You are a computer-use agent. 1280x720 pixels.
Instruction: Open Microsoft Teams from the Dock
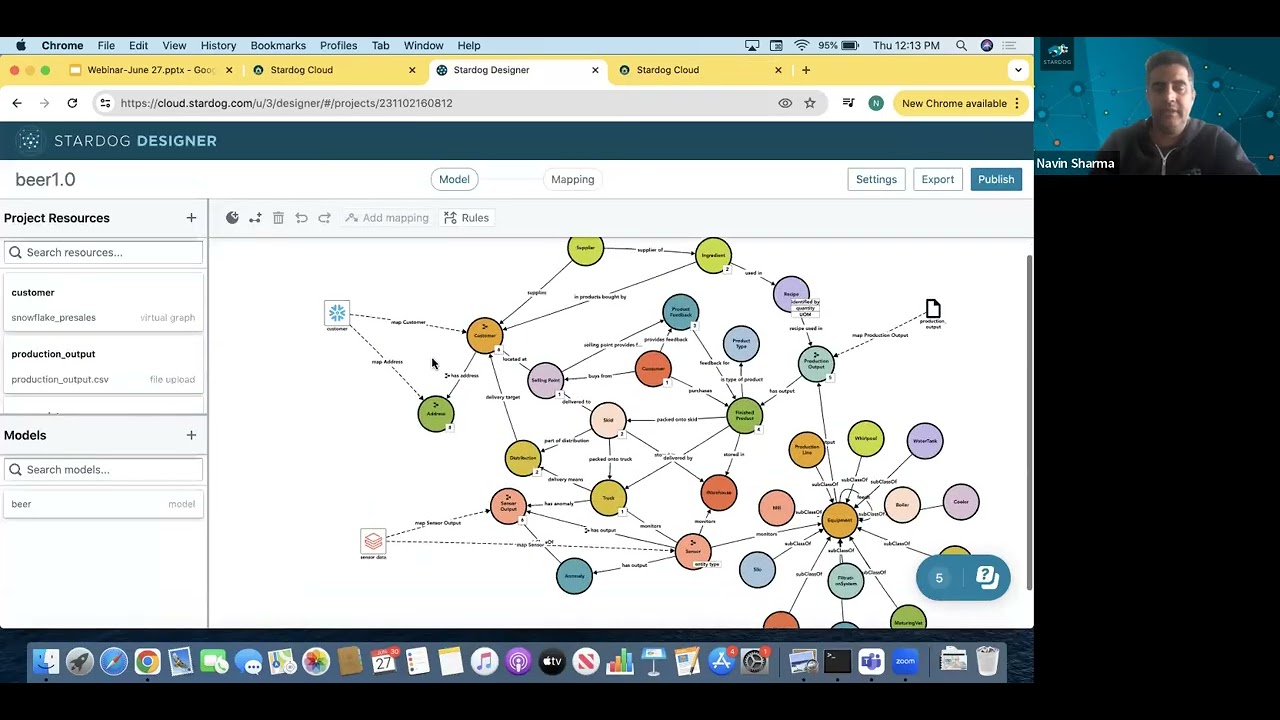point(871,661)
